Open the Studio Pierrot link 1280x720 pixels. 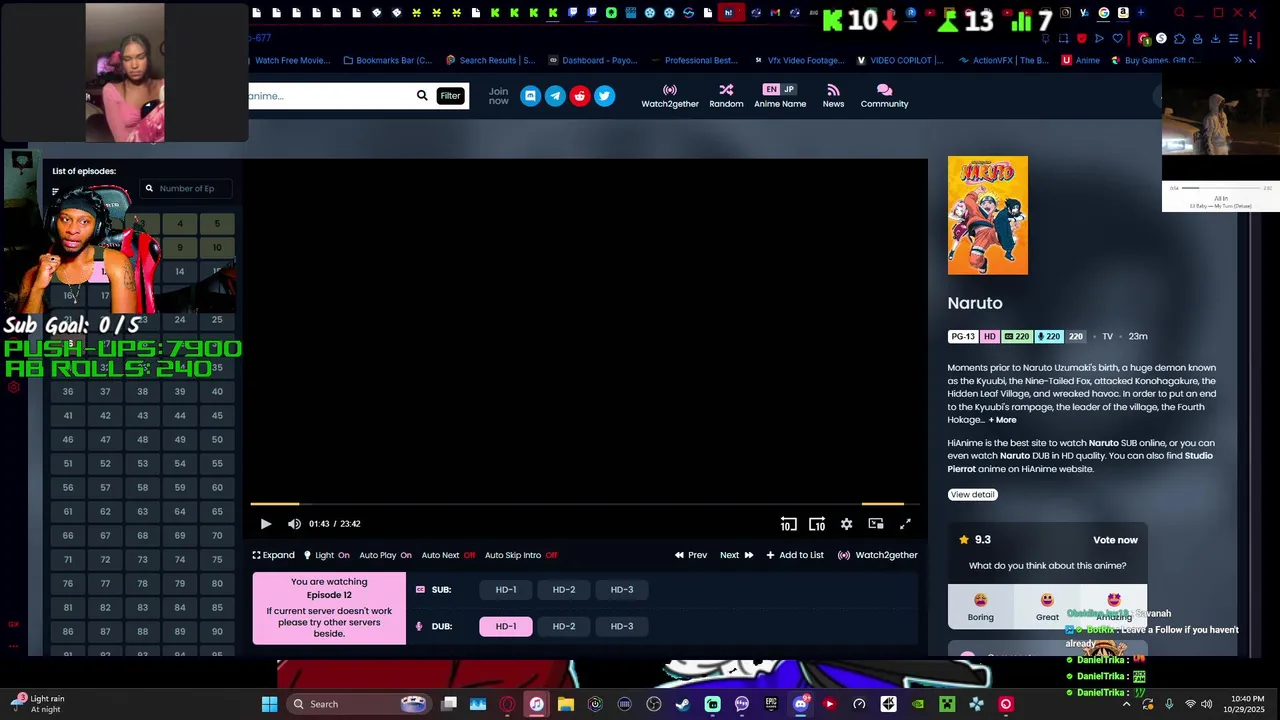coord(1080,462)
